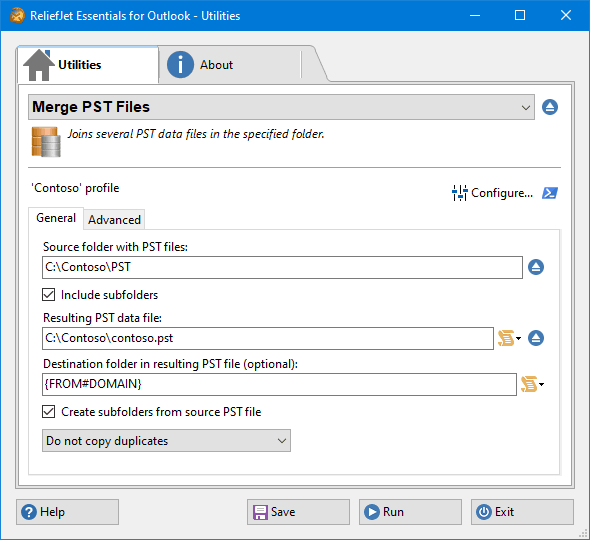Image resolution: width=590 pixels, height=540 pixels.
Task: Open the macro scroll menu for destination folder
Action: click(x=532, y=384)
